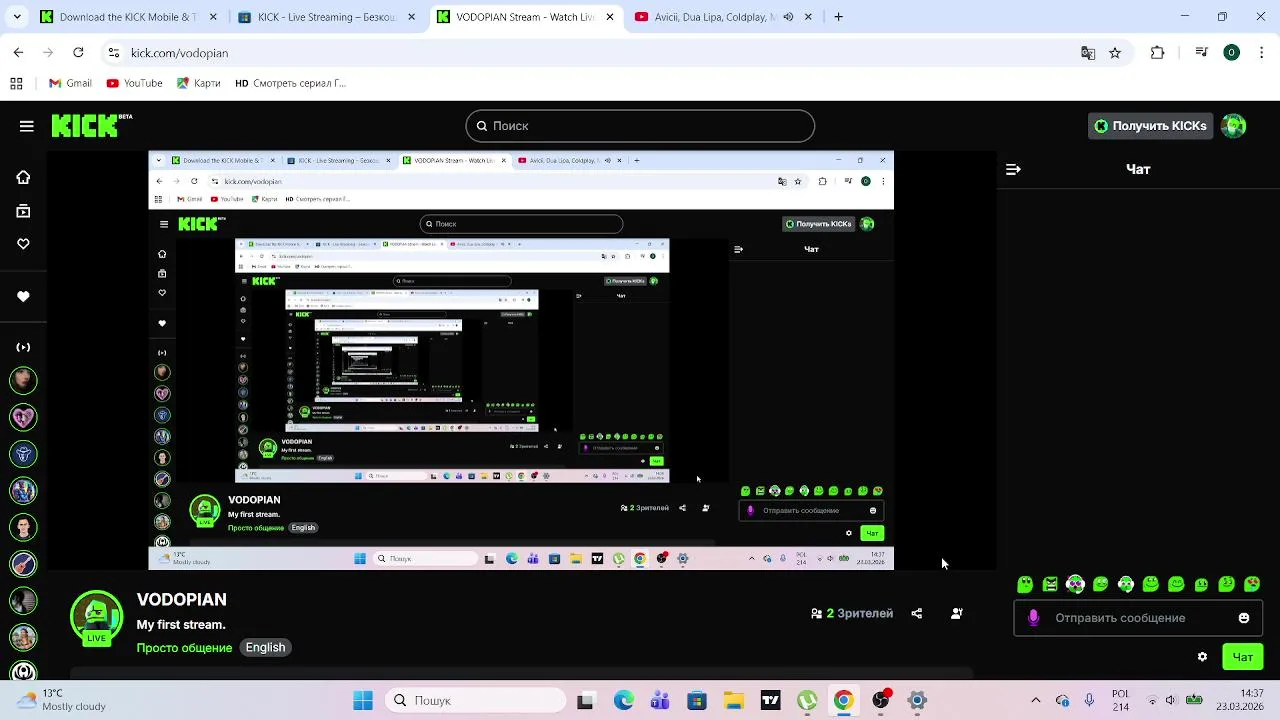
Task: Focus the Поиск search field on Kick
Action: tap(640, 126)
